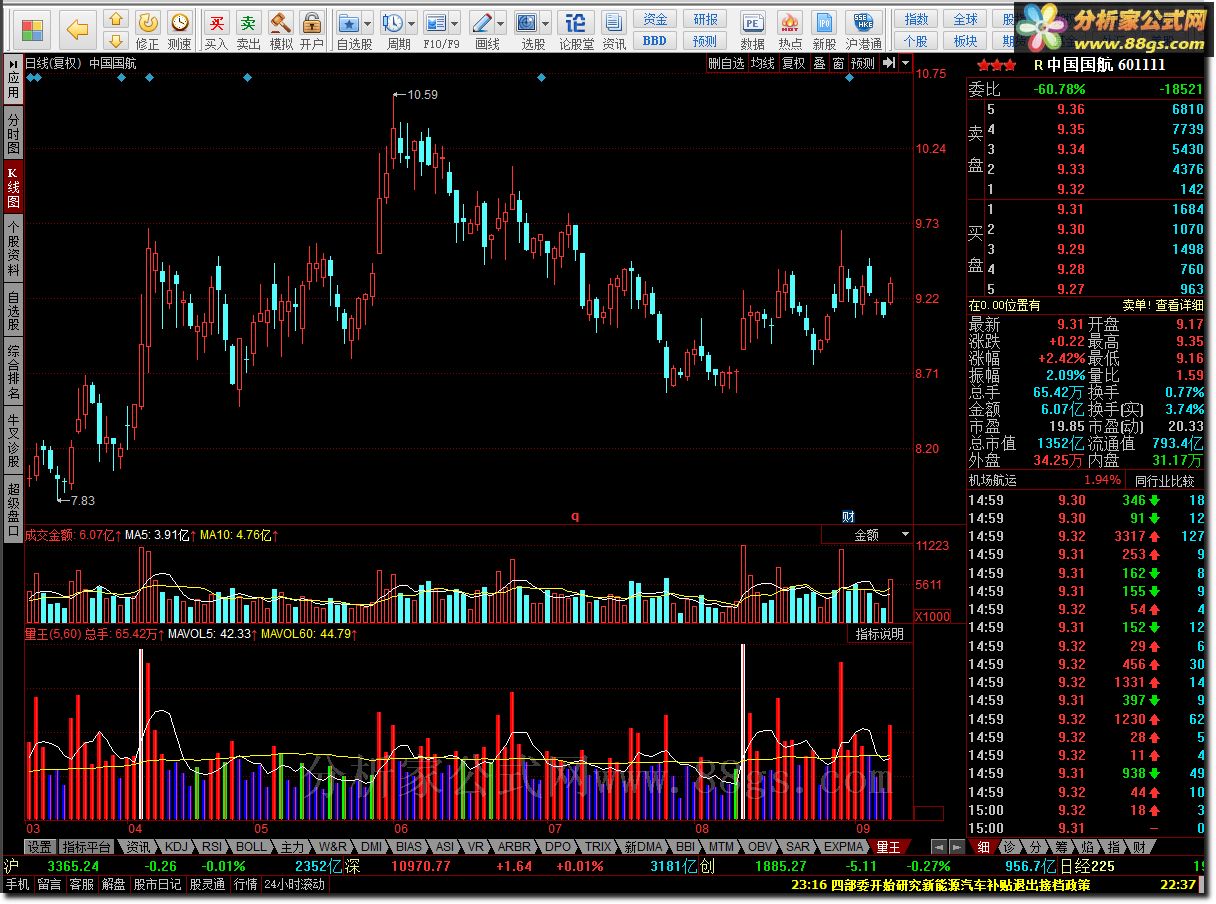This screenshot has height=904, width=1216.
Task: Click the colorful home grid icon
Action: tap(32, 29)
